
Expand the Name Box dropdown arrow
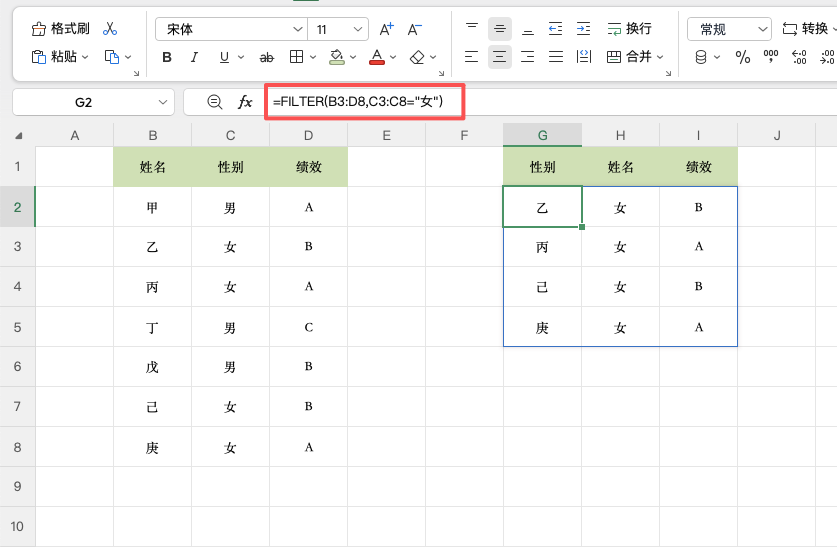click(163, 102)
